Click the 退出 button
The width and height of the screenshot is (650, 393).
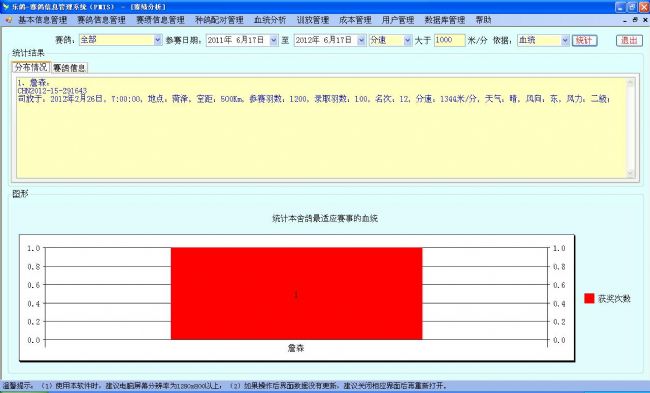point(629,40)
